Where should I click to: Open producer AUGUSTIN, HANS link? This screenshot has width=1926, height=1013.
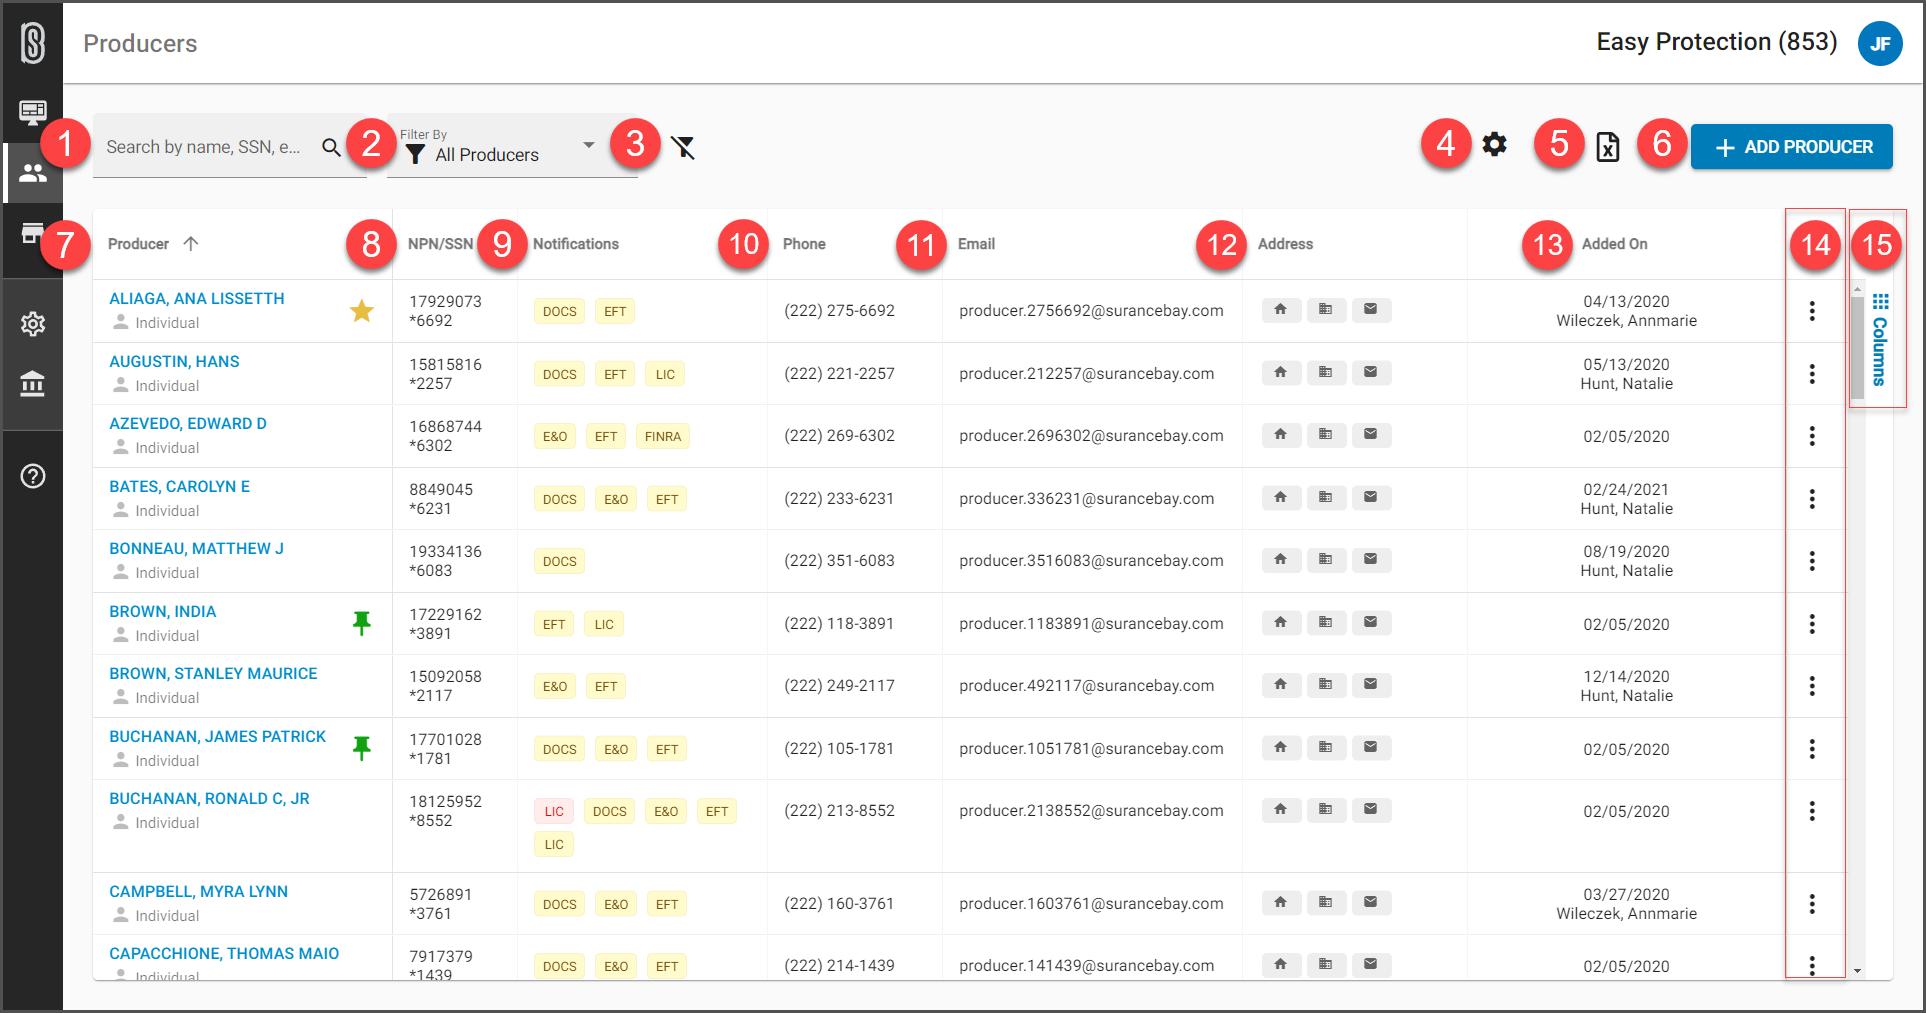point(174,361)
